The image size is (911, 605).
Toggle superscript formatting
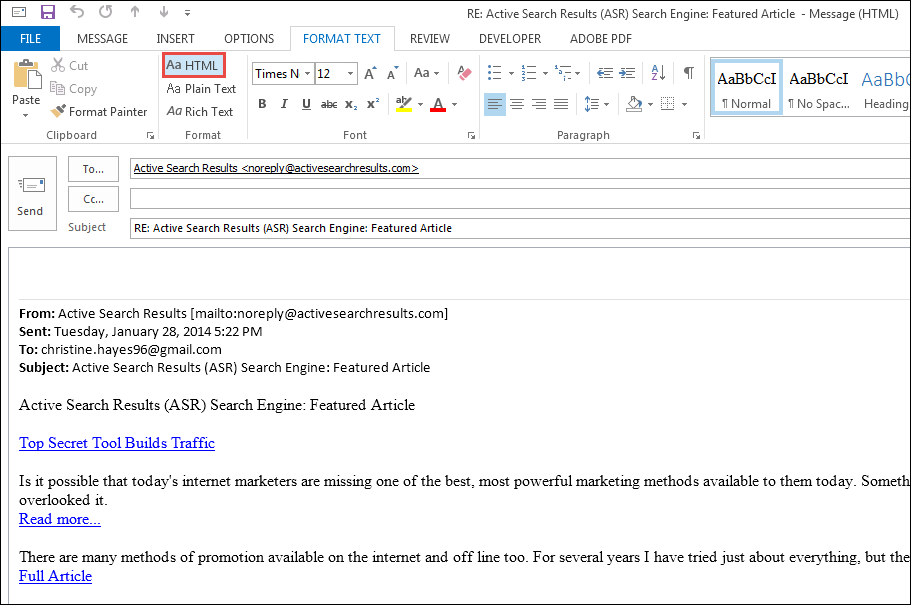pyautogui.click(x=373, y=104)
